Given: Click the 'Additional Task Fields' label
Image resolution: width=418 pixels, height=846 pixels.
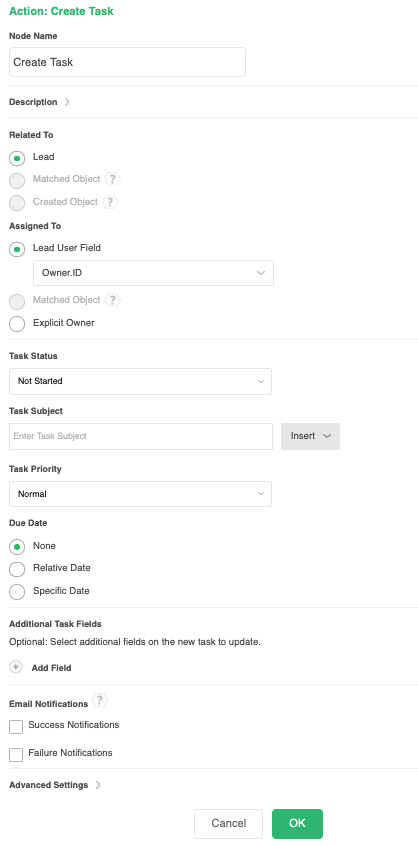Looking at the screenshot, I should coord(55,624).
